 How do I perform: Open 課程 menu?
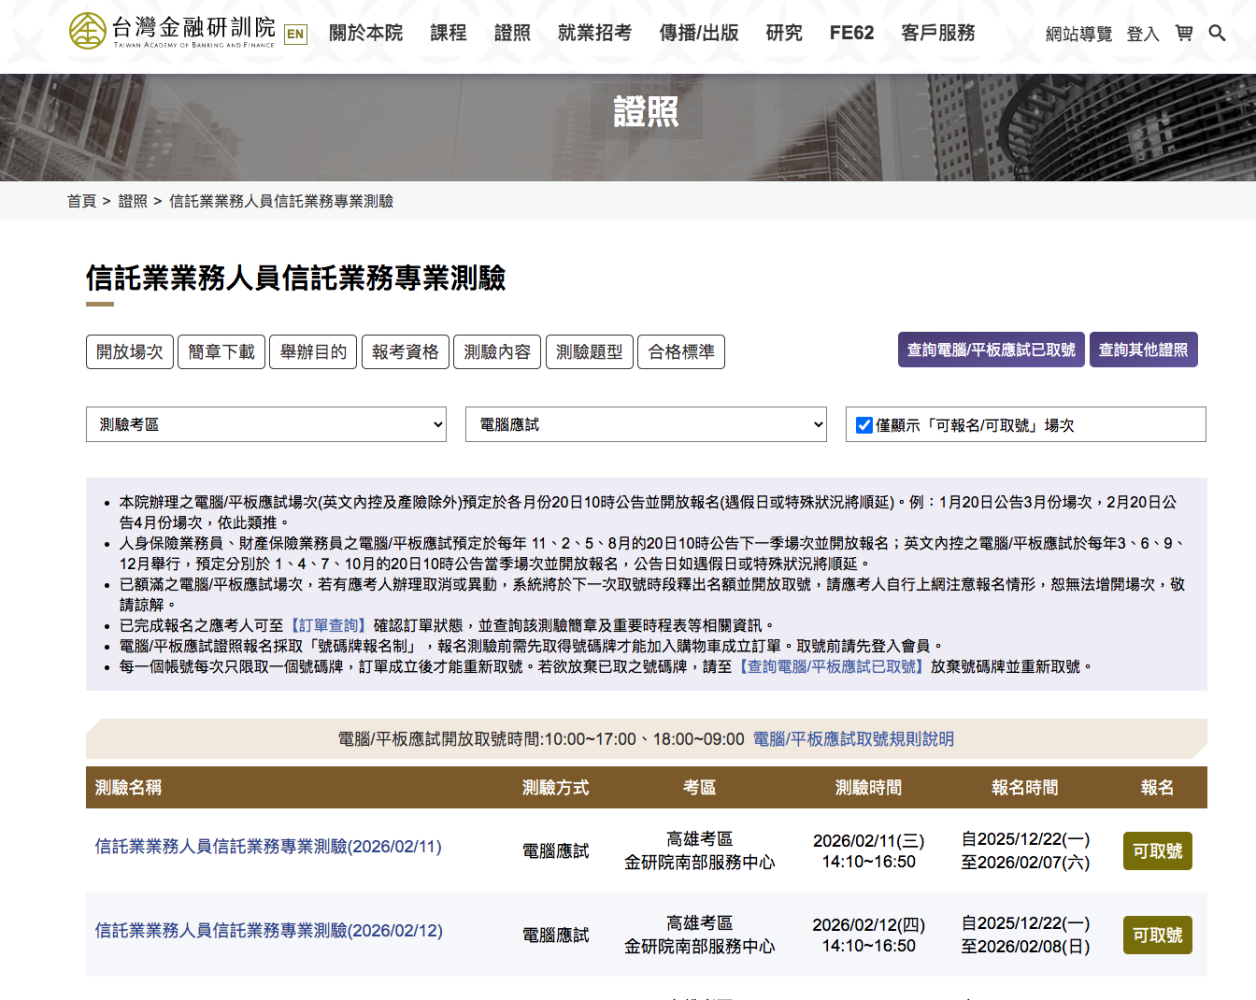[x=449, y=33]
